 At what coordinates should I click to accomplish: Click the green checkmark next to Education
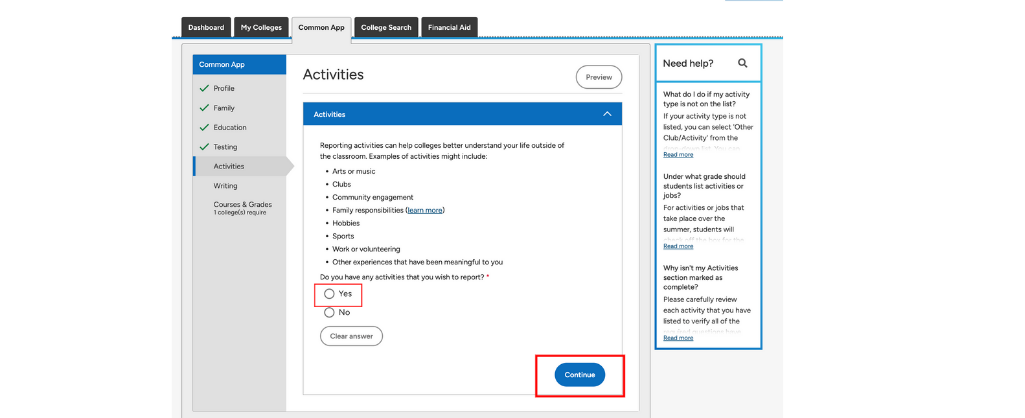[x=204, y=128]
